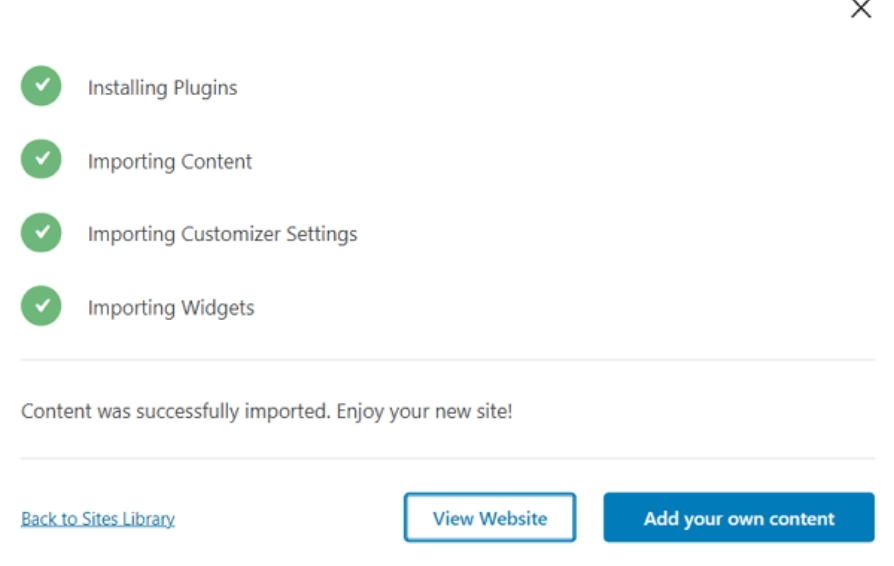Click the Installing Plugins step label
The height and width of the screenshot is (566, 894).
click(162, 88)
